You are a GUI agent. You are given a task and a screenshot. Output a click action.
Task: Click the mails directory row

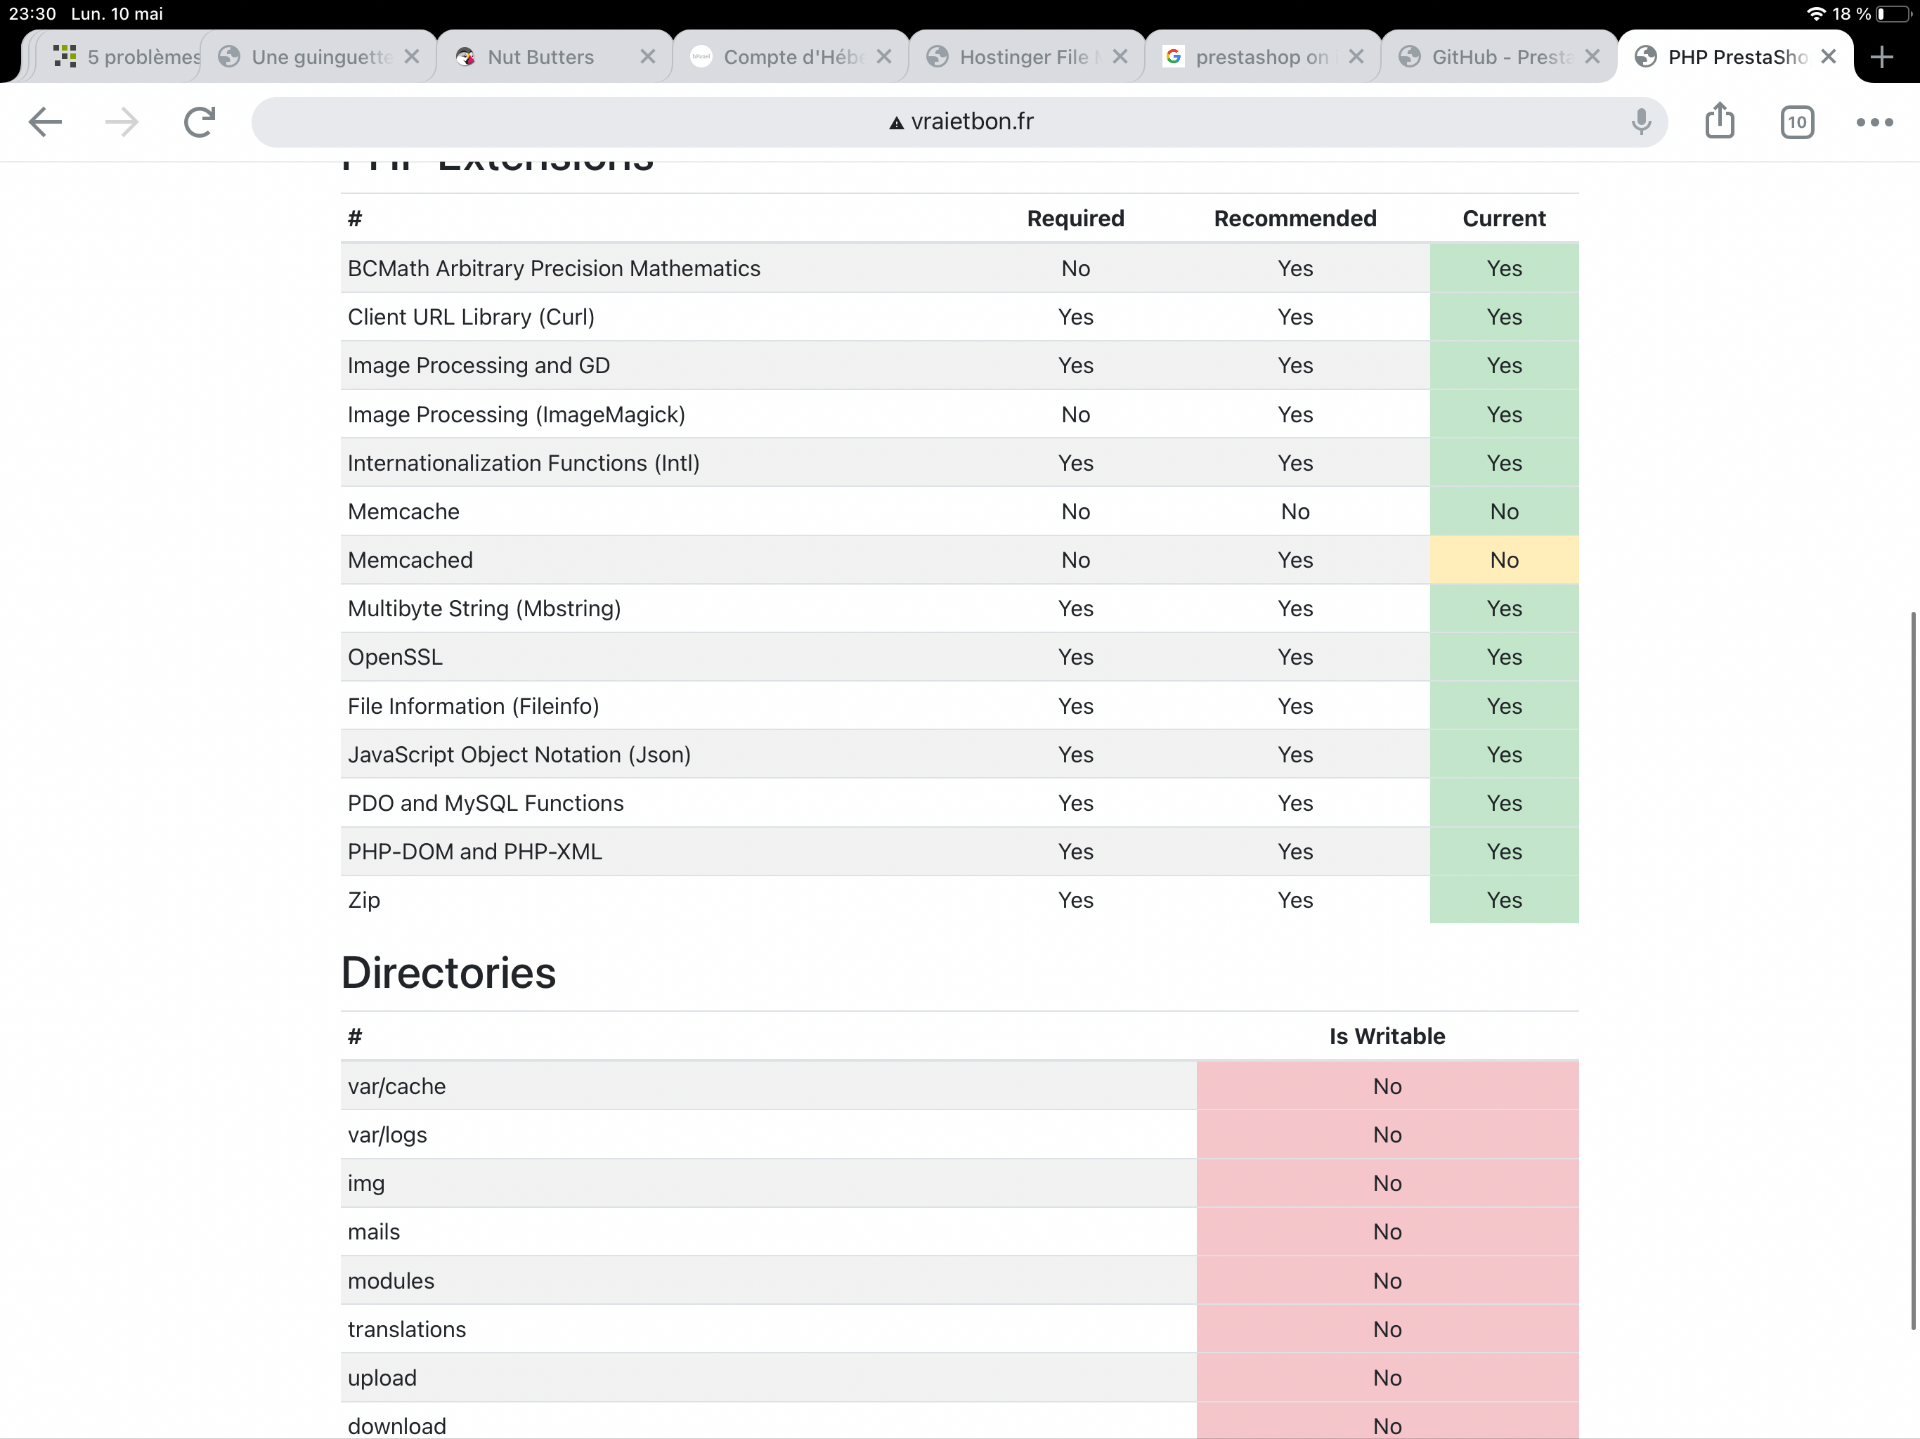click(x=960, y=1232)
